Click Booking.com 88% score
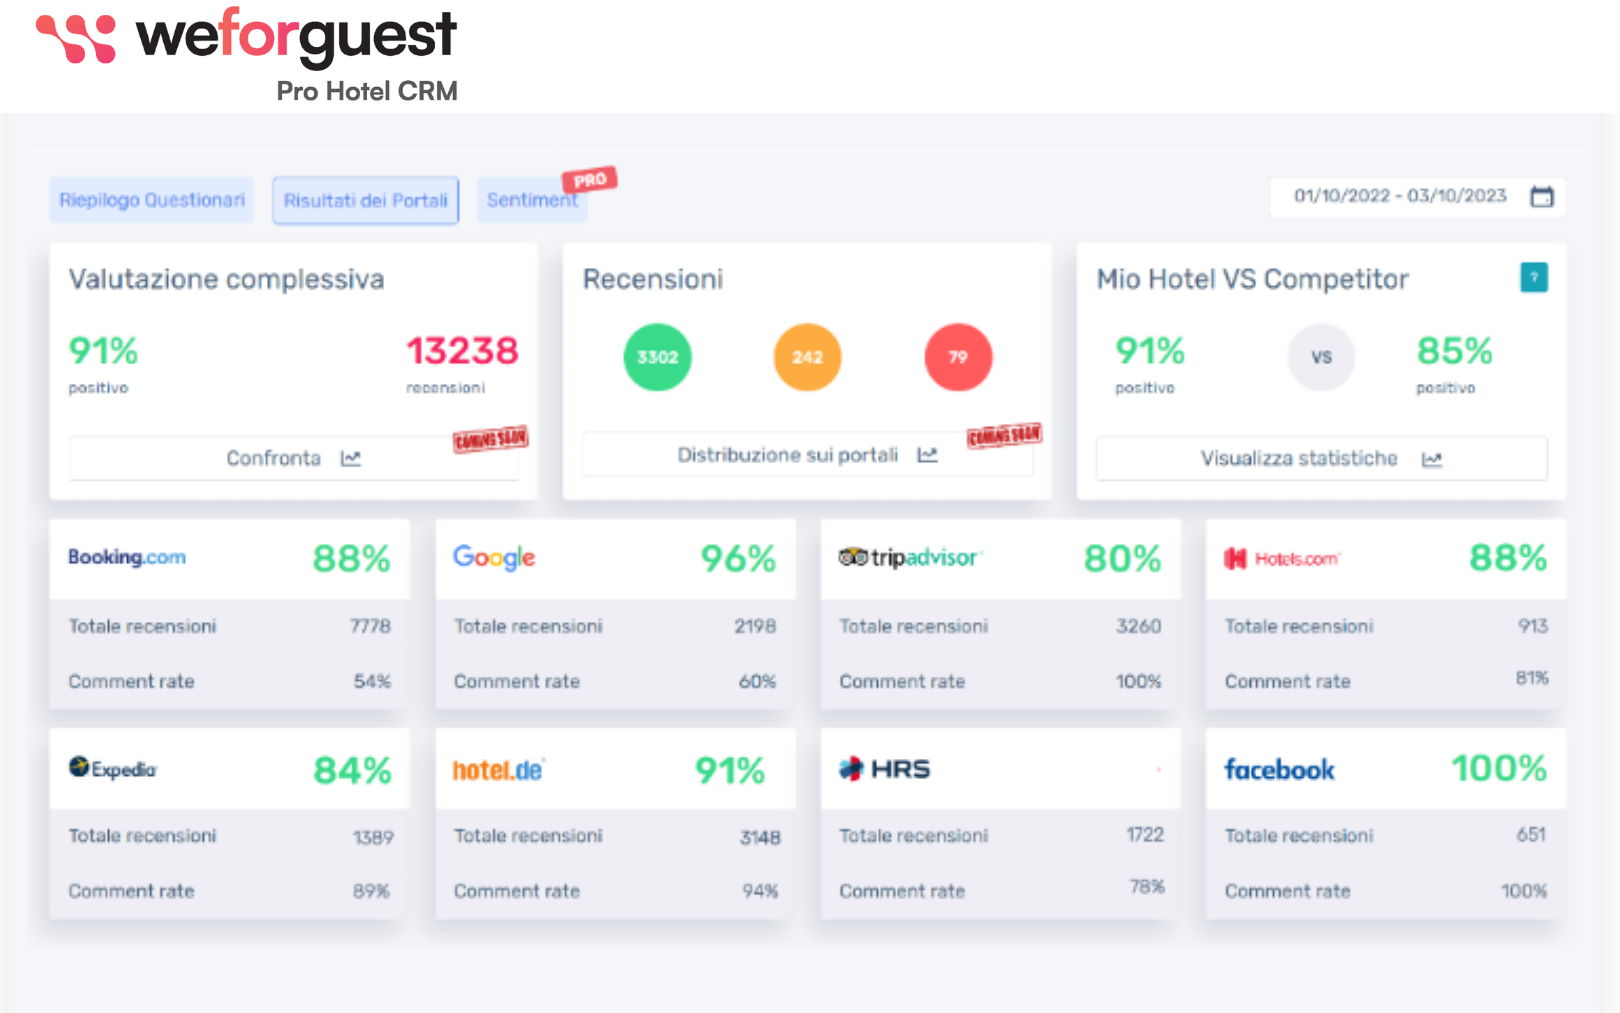Image resolution: width=1620 pixels, height=1013 pixels. pos(351,558)
